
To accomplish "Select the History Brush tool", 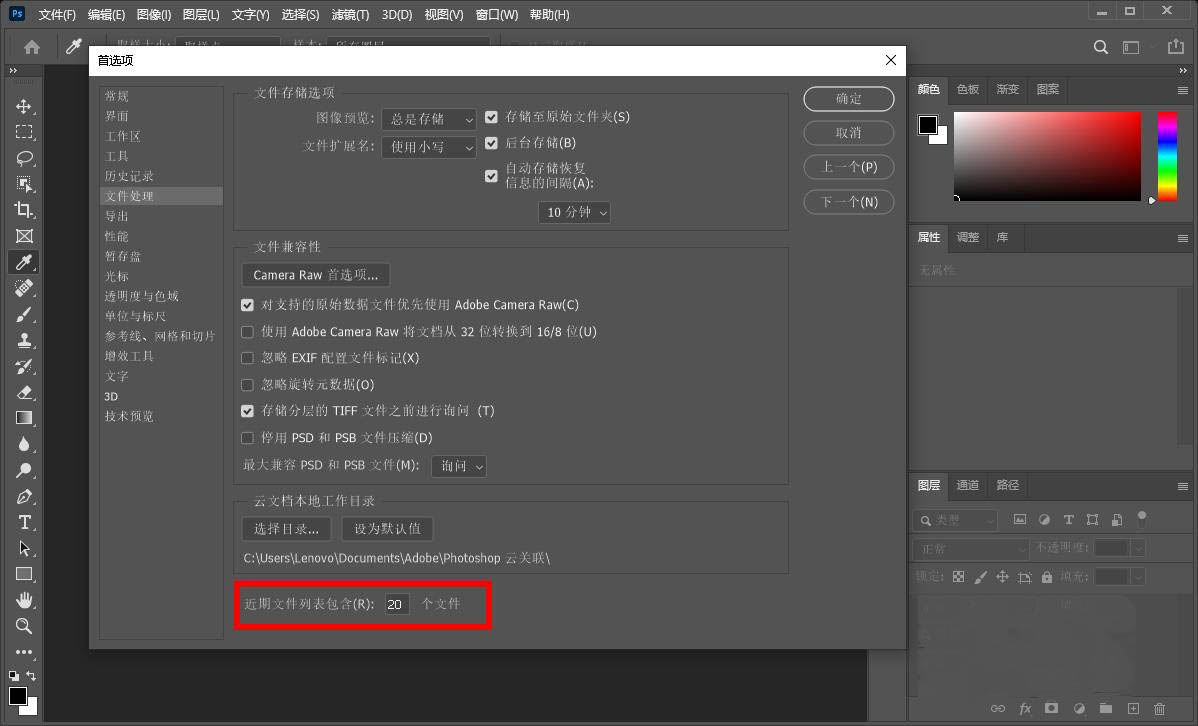I will [24, 366].
